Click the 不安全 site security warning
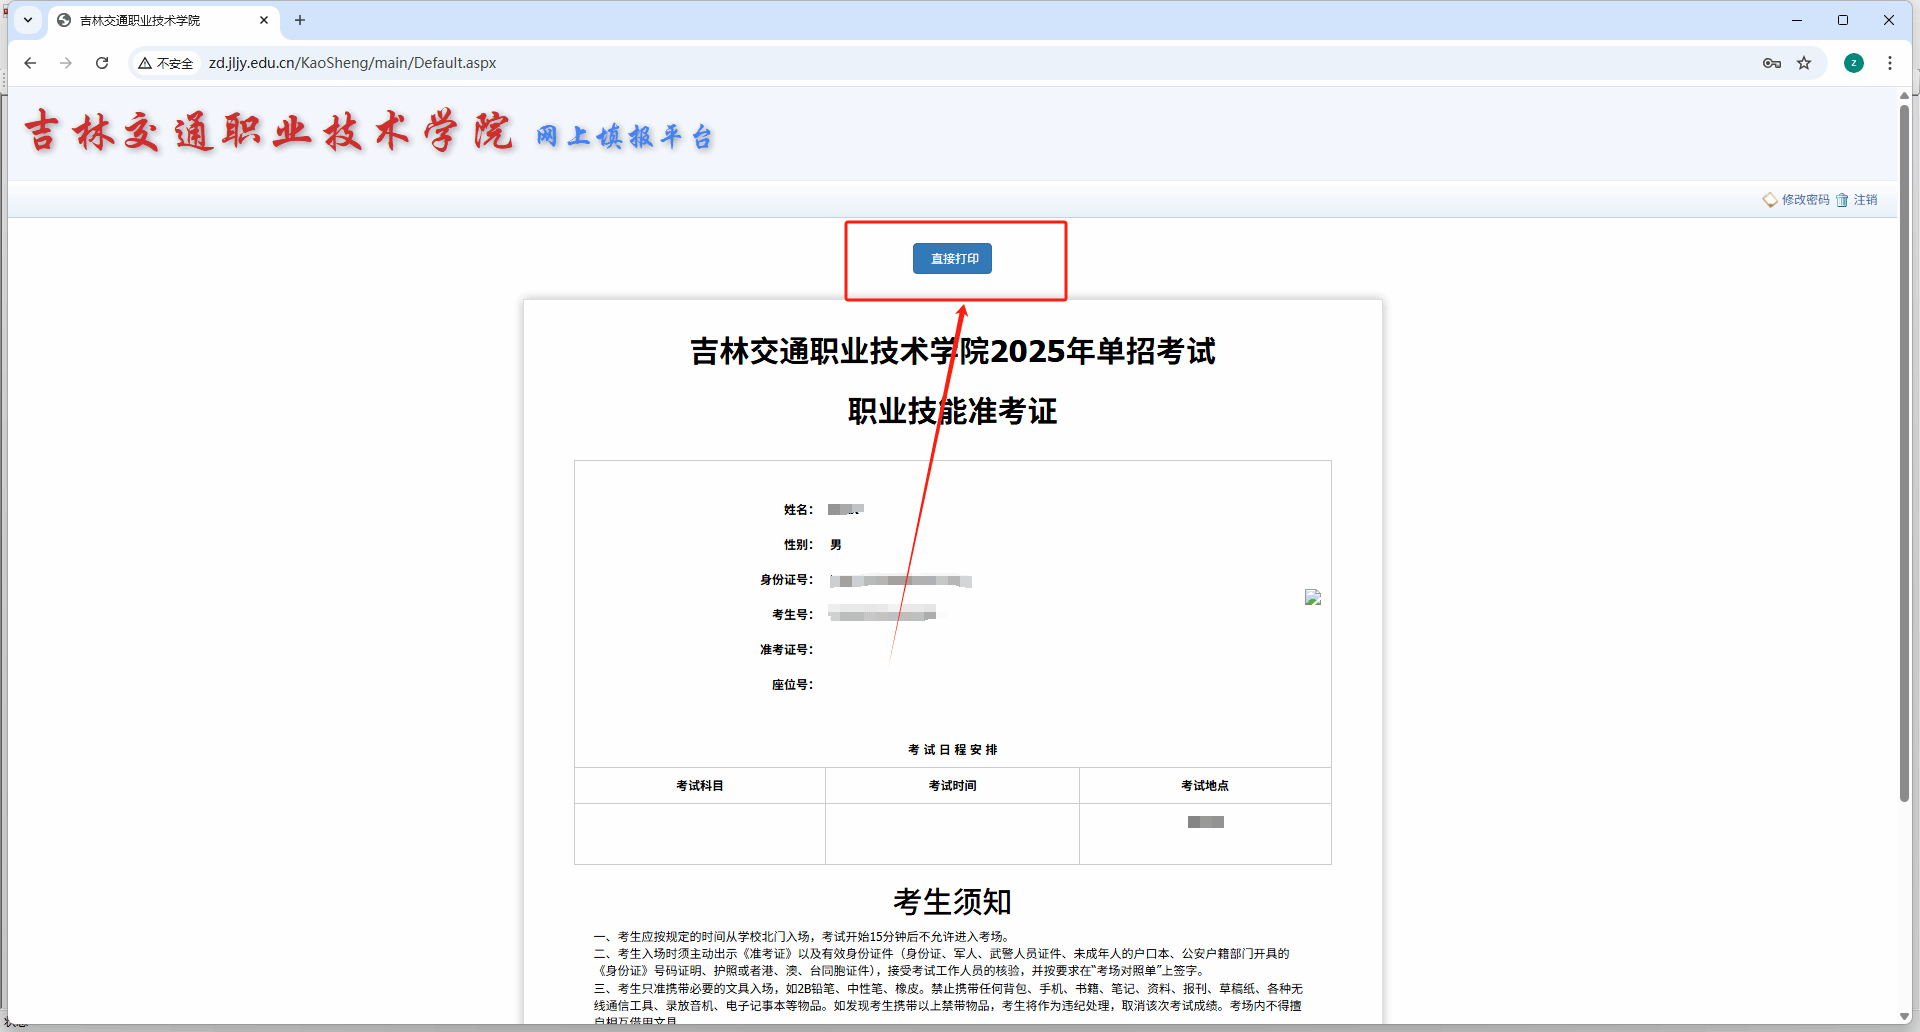This screenshot has height=1032, width=1920. click(x=166, y=63)
